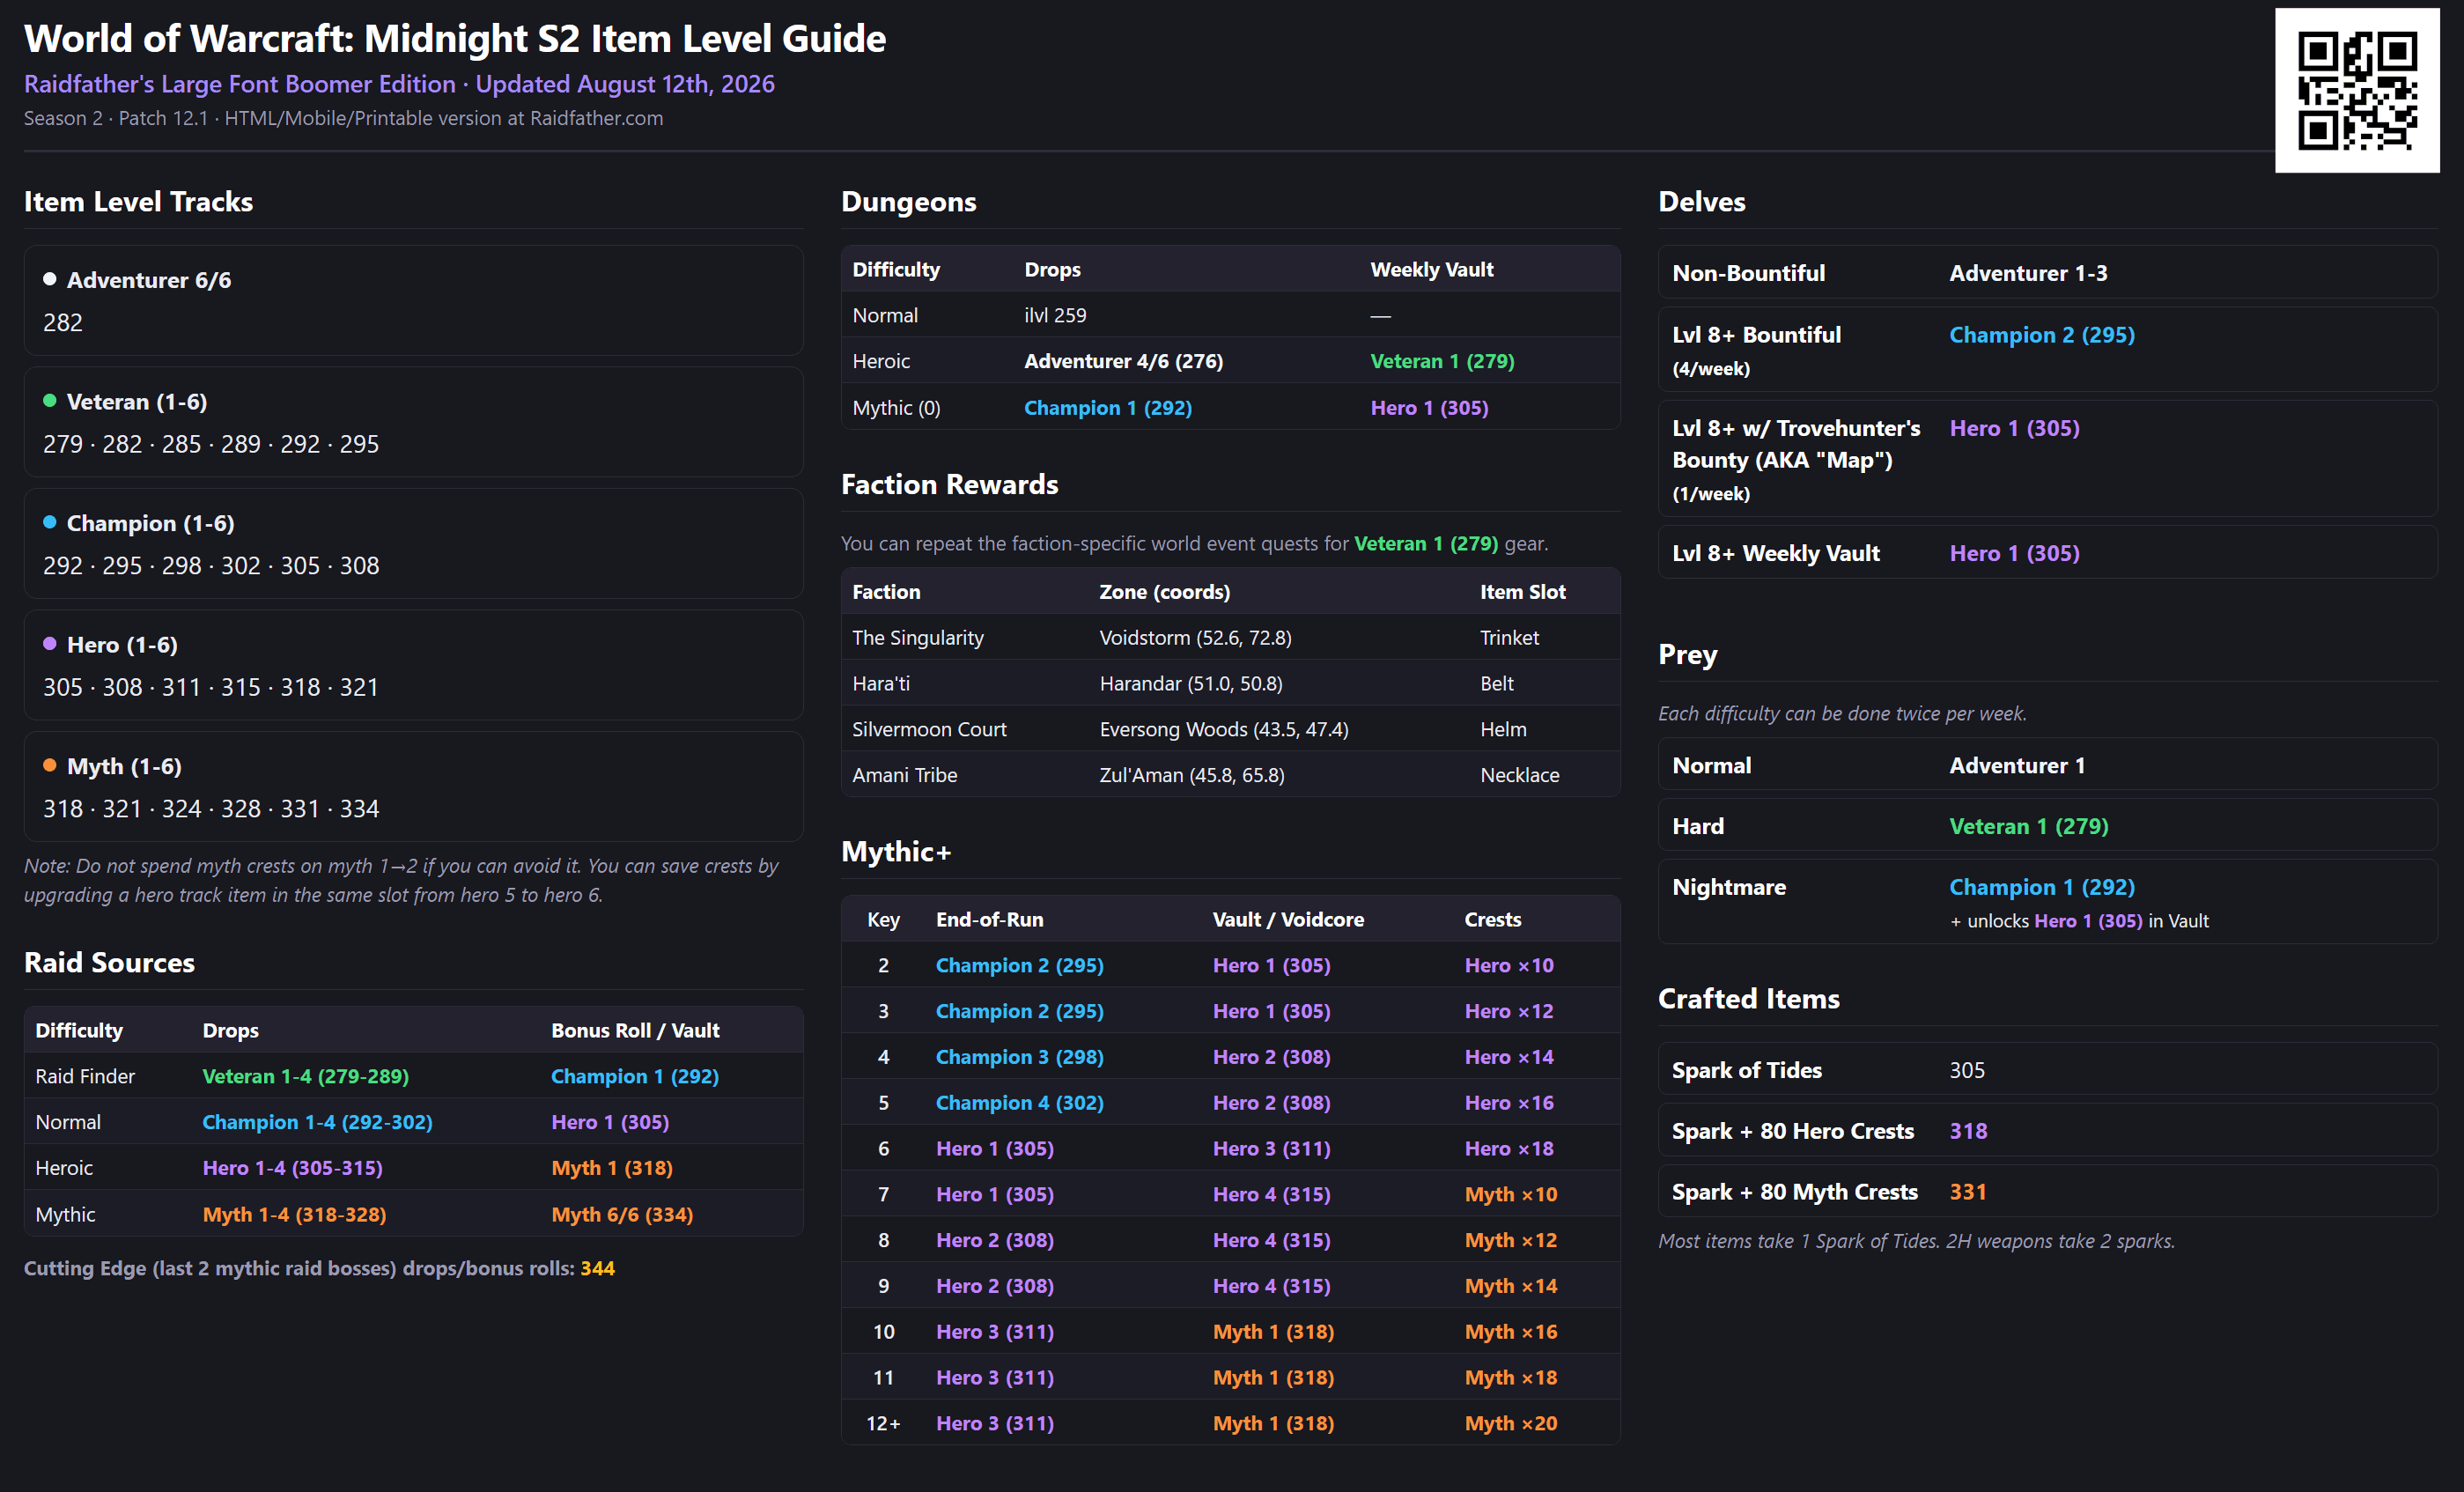This screenshot has height=1492, width=2464.
Task: Click Amani Tribe faction name
Action: point(904,775)
